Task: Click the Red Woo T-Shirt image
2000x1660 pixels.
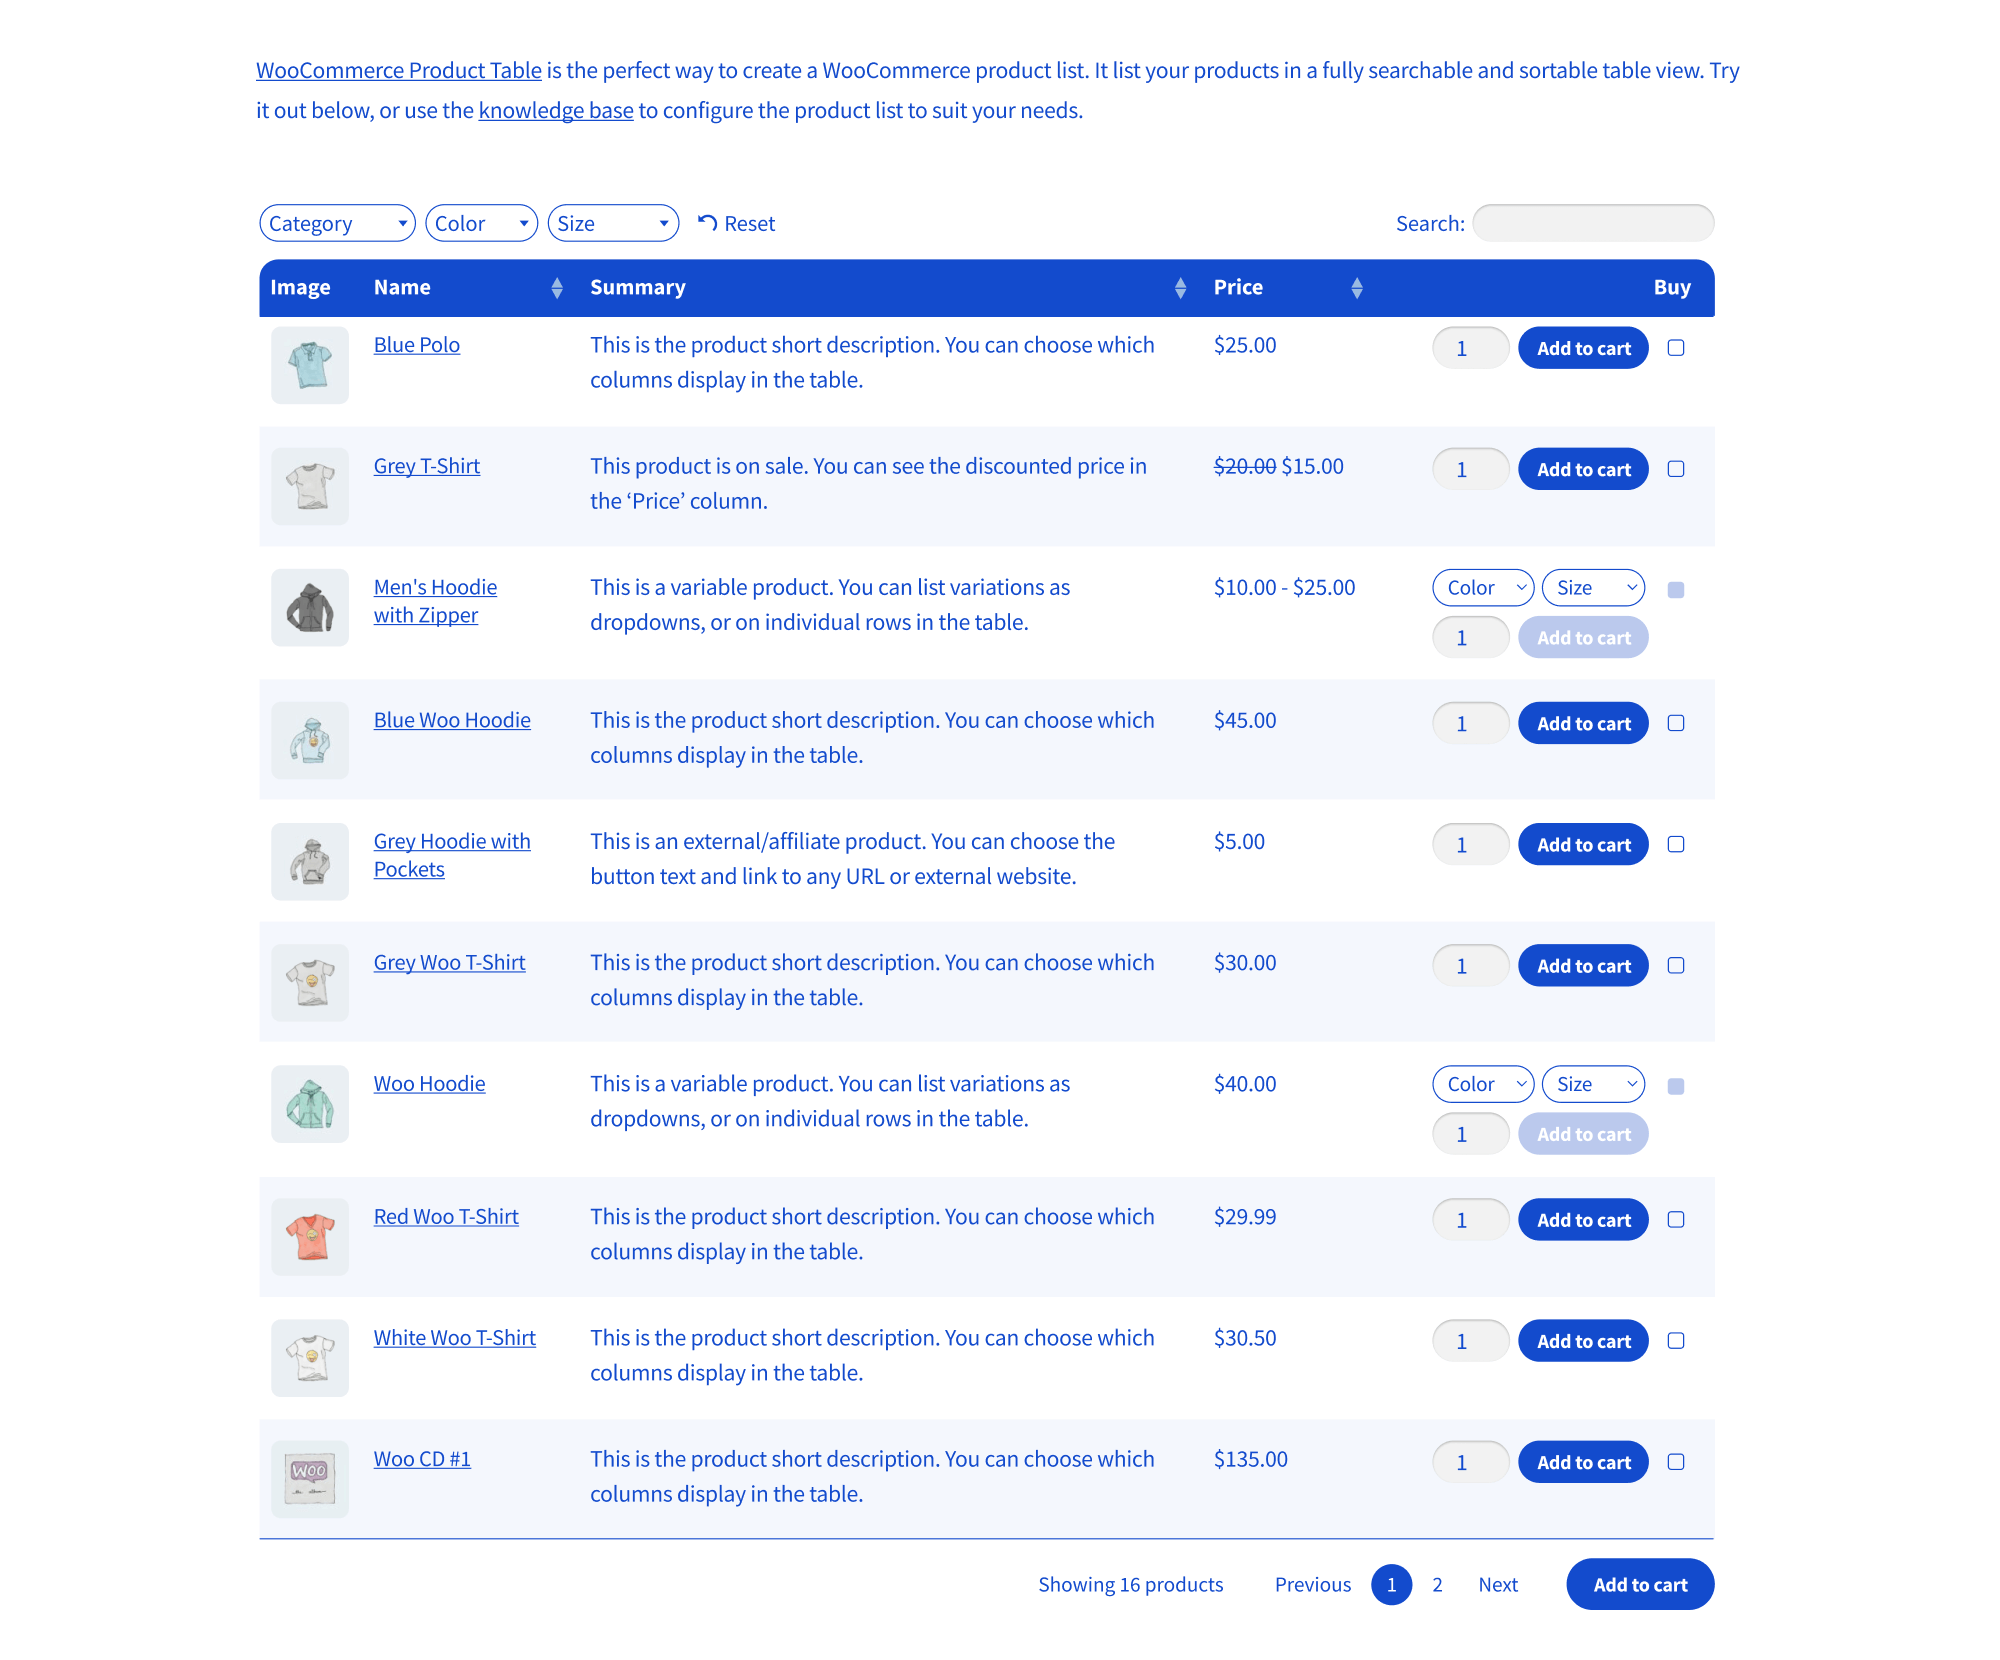Action: pos(310,1237)
